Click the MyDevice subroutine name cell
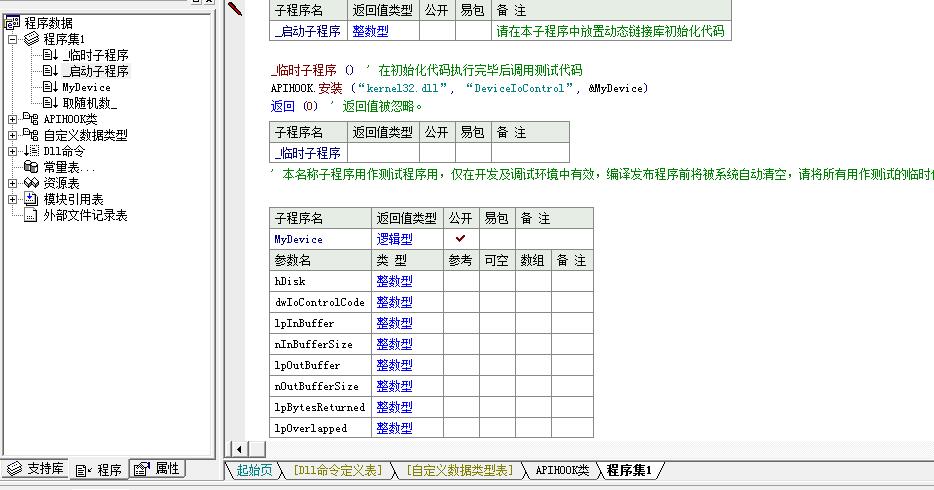The image size is (934, 490). point(320,239)
